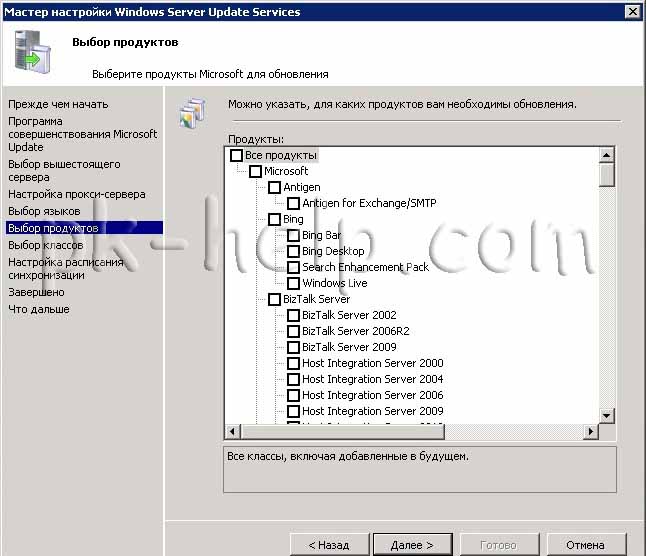
Task: Click the horizontal scrollbar left arrow
Action: click(232, 431)
